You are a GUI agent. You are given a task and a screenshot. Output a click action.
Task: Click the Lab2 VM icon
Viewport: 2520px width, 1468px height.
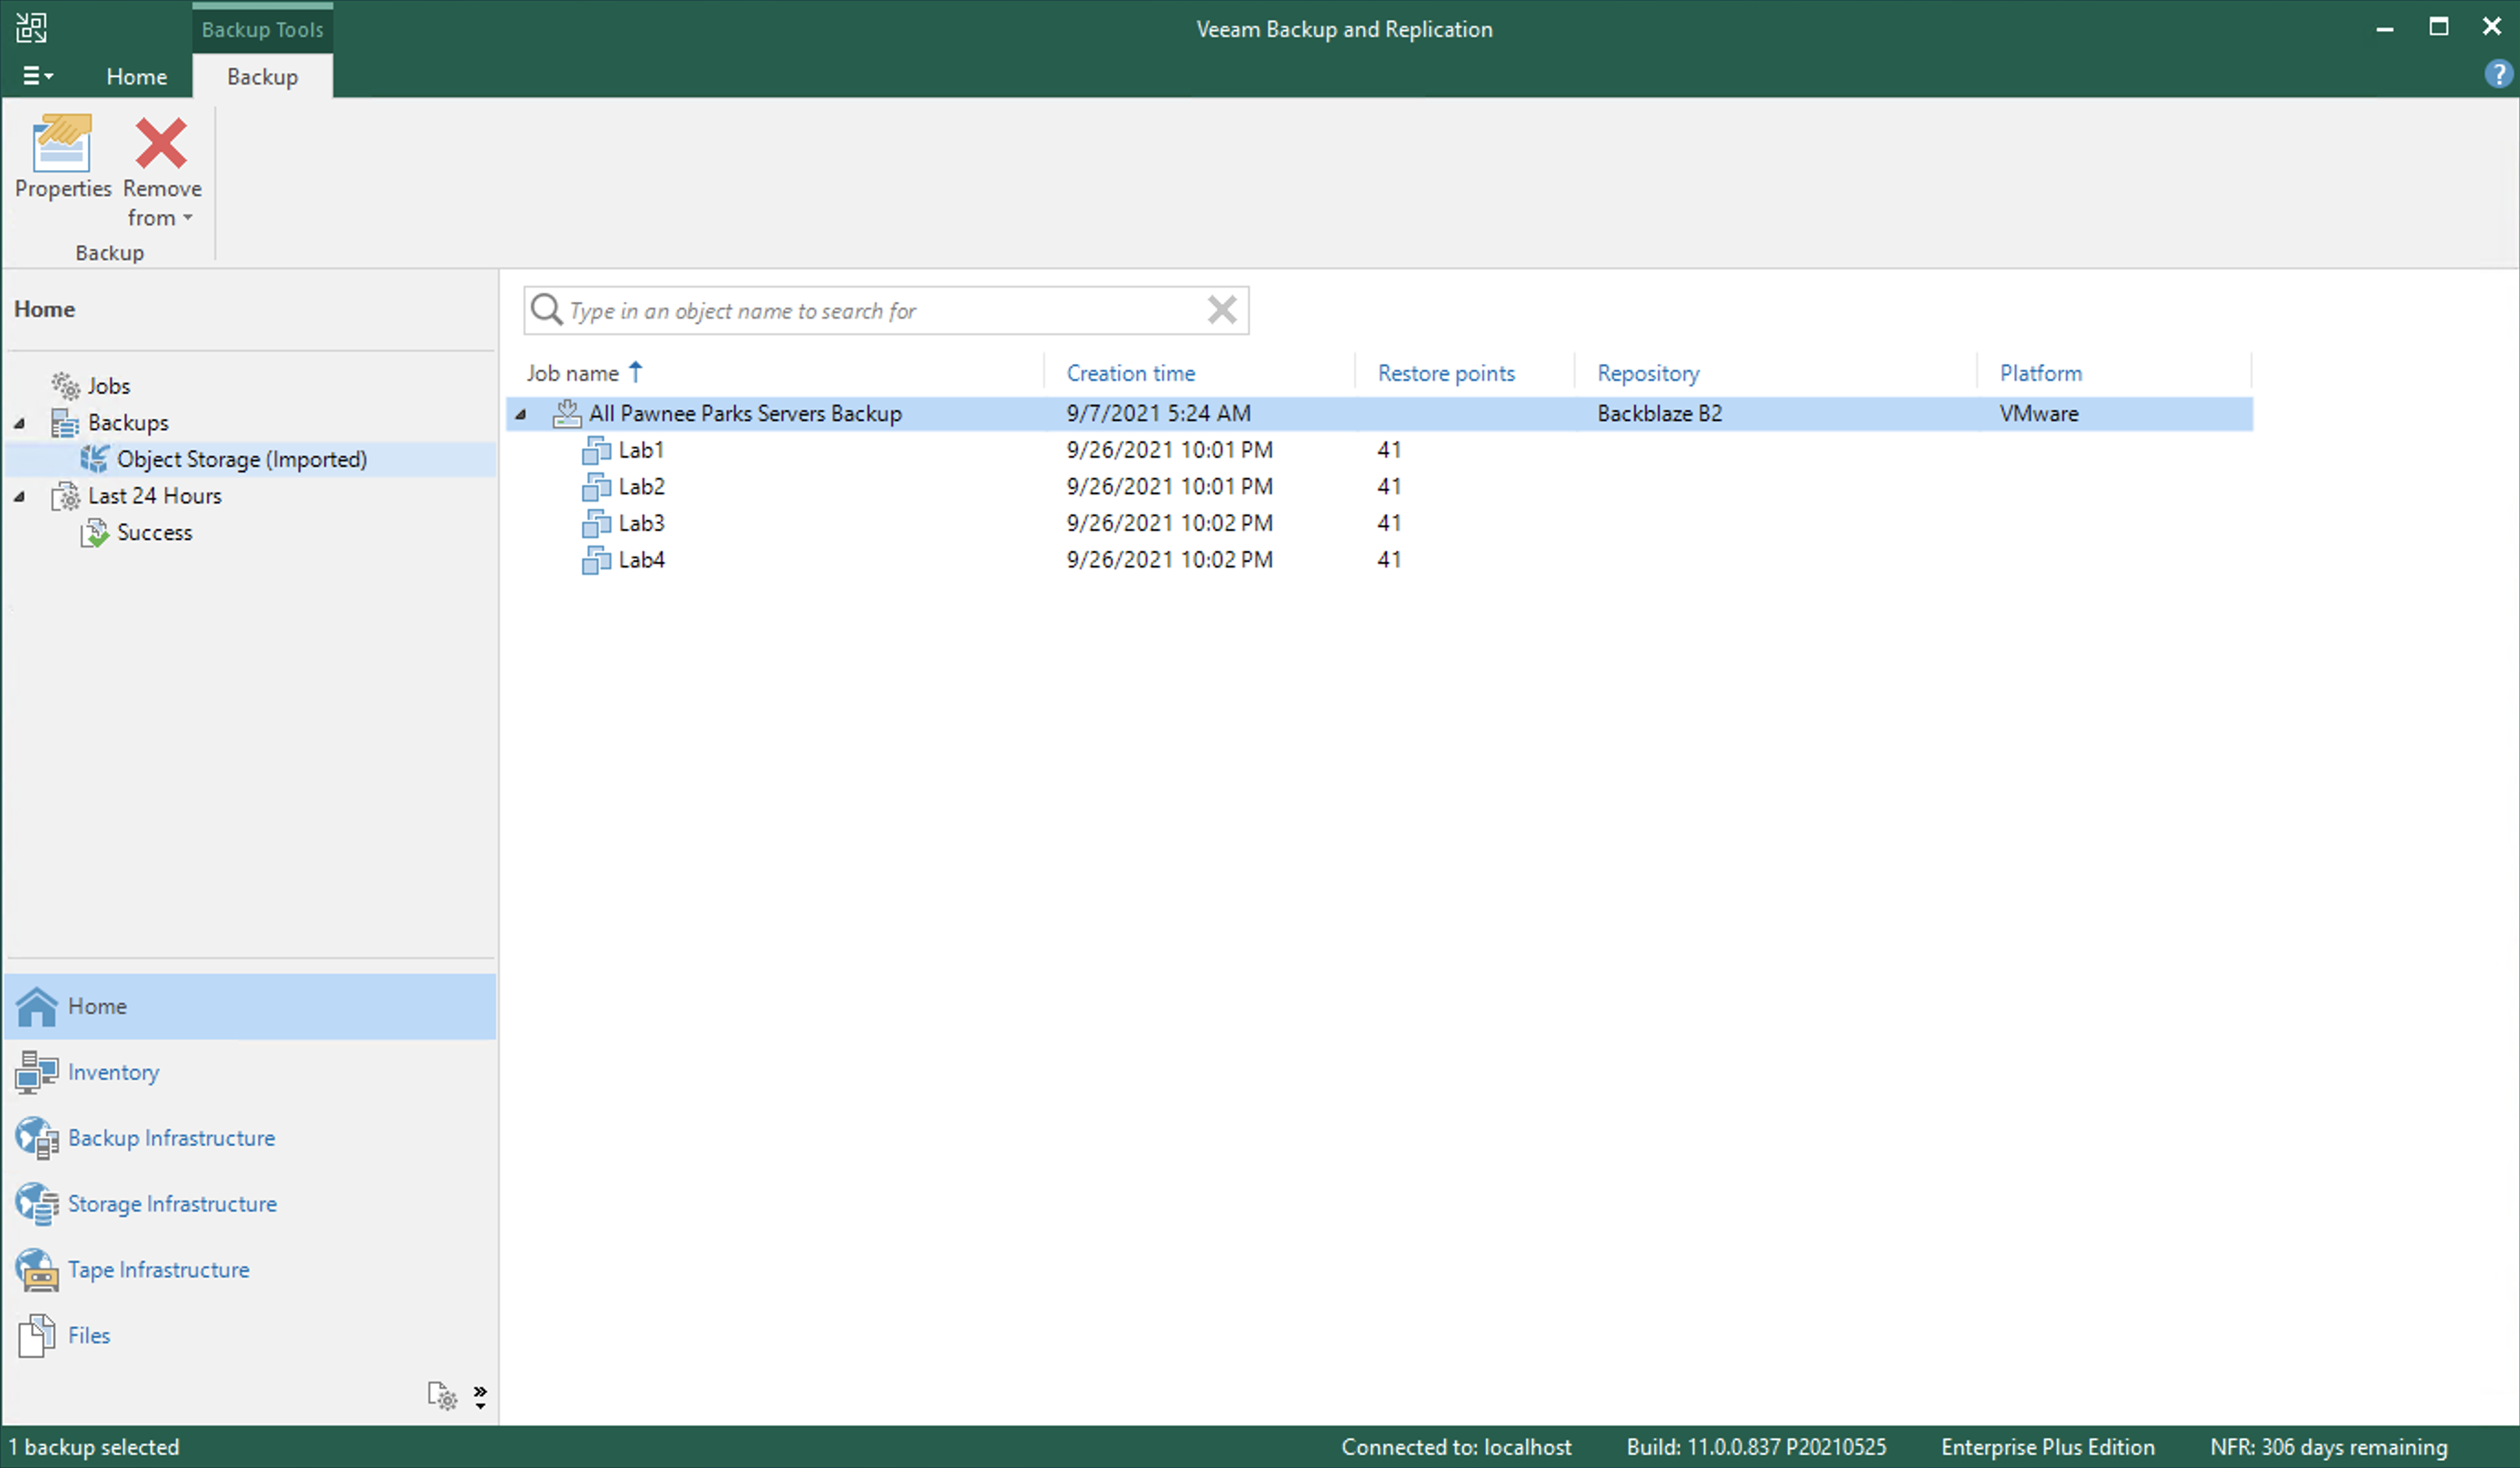(596, 487)
